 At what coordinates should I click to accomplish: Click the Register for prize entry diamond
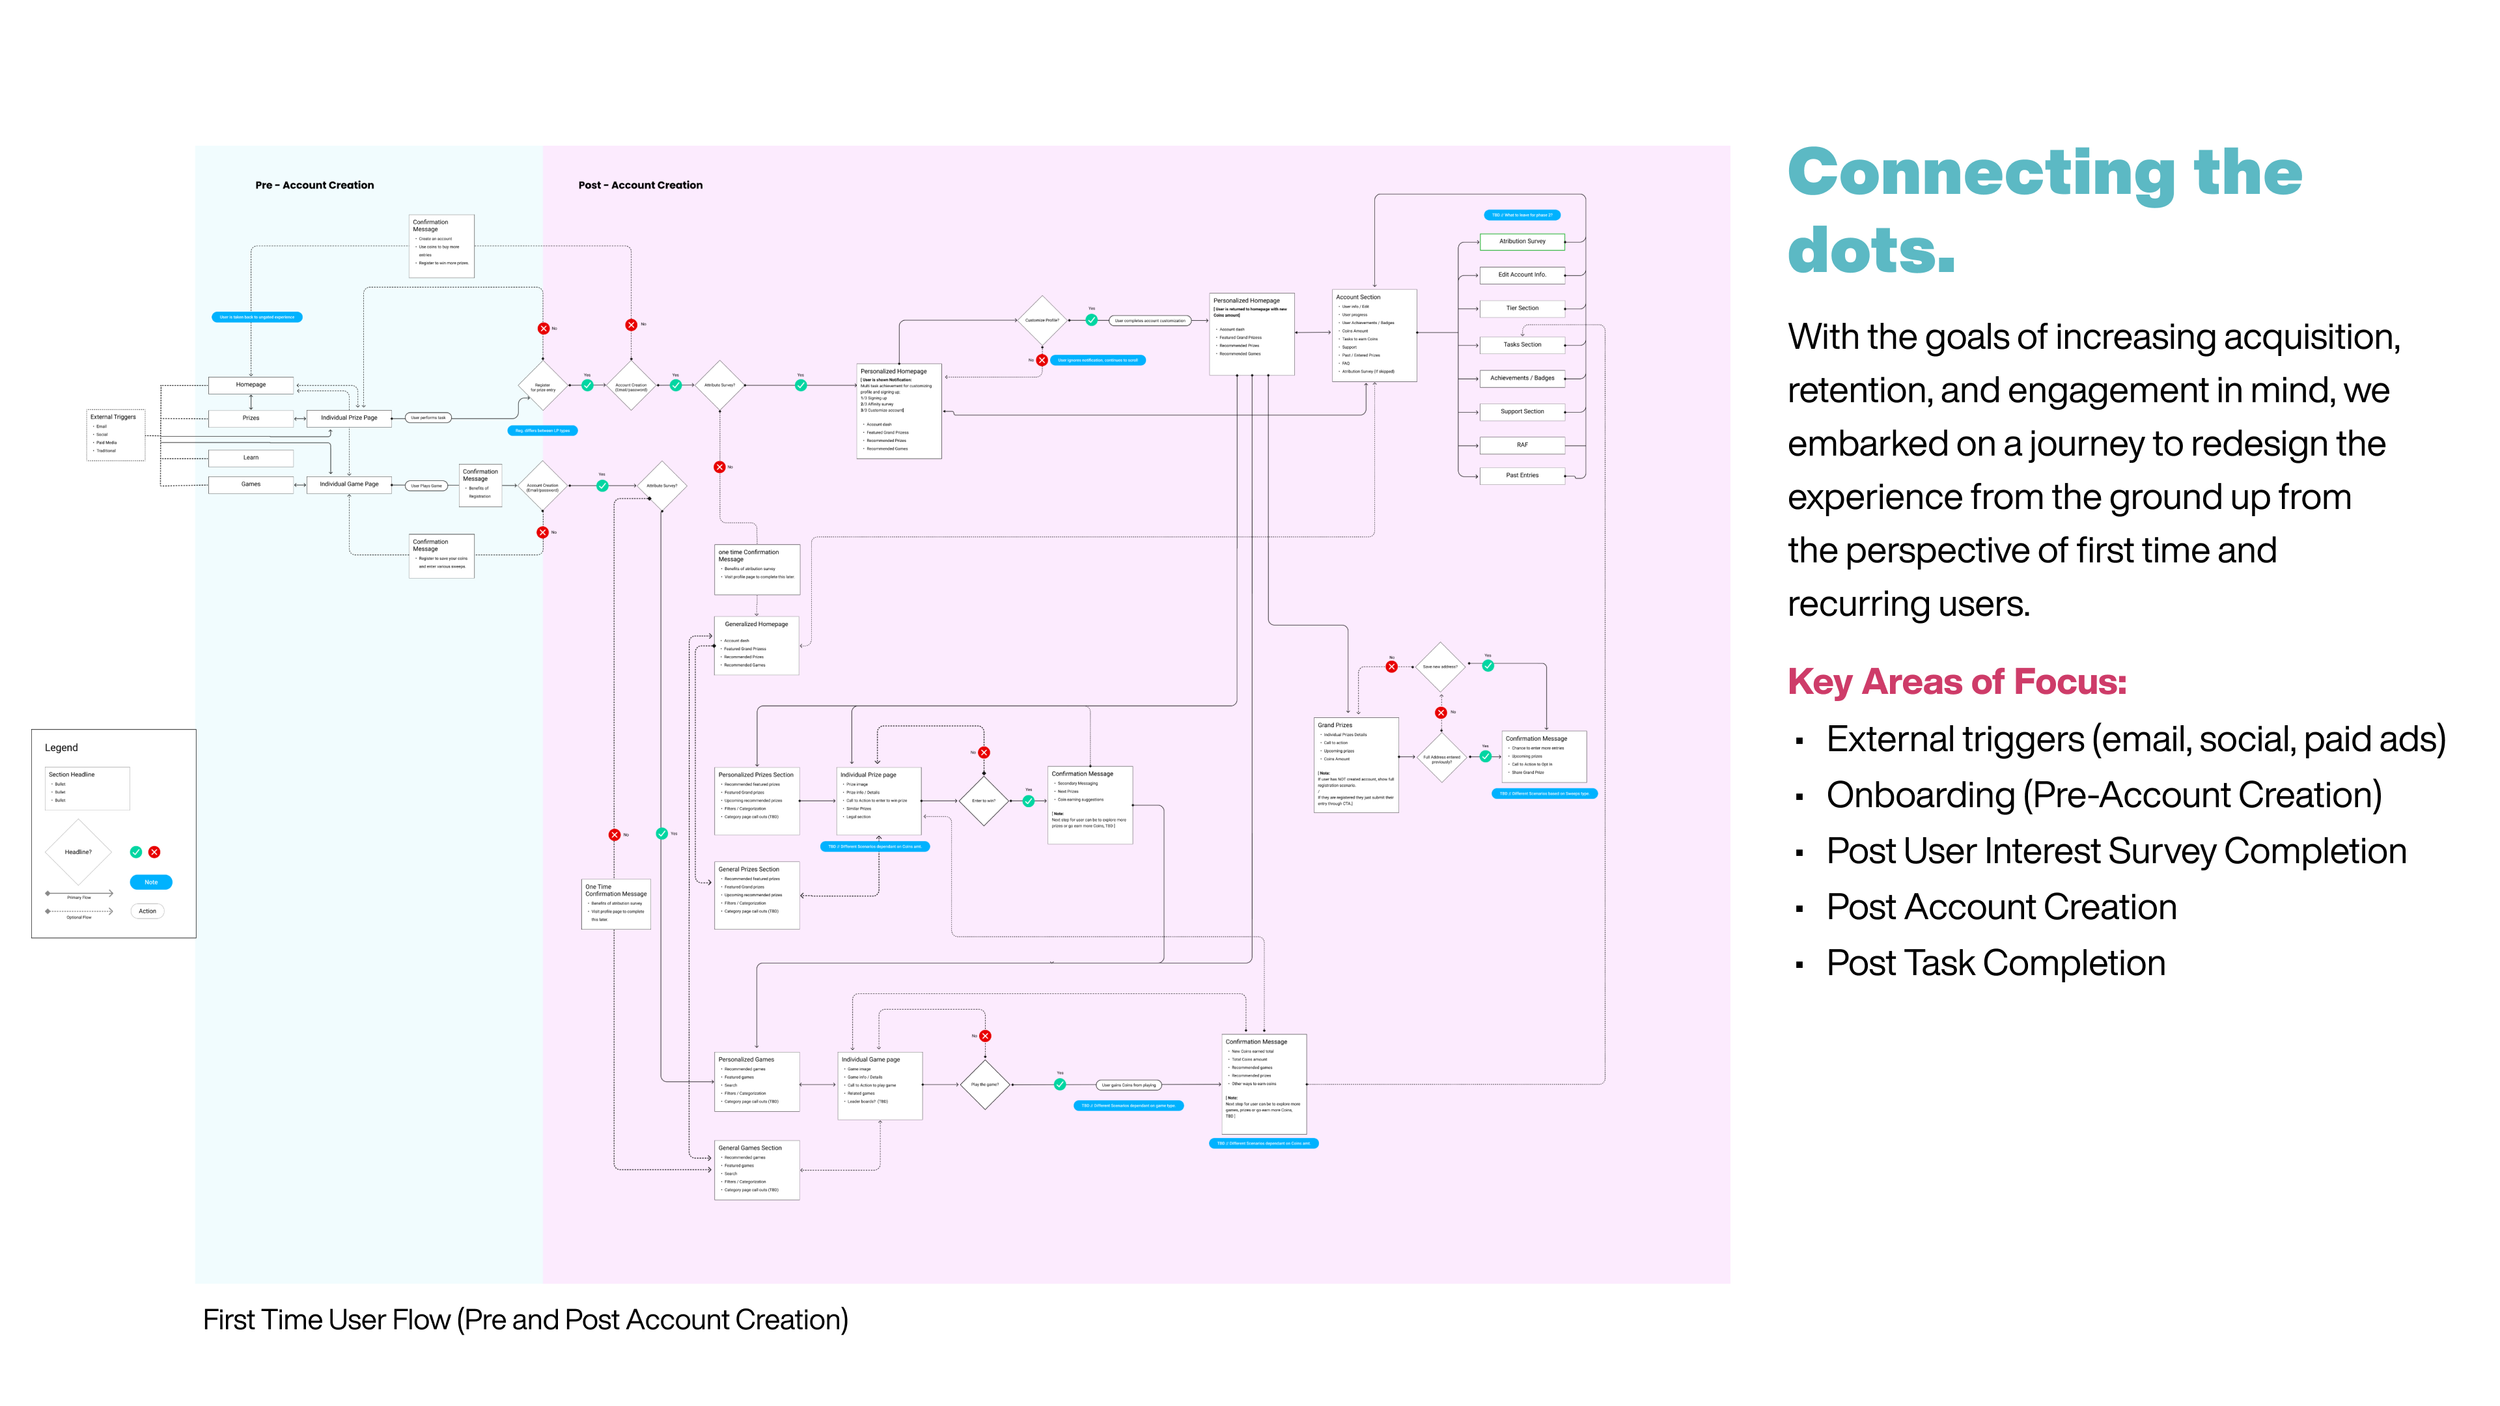point(543,386)
